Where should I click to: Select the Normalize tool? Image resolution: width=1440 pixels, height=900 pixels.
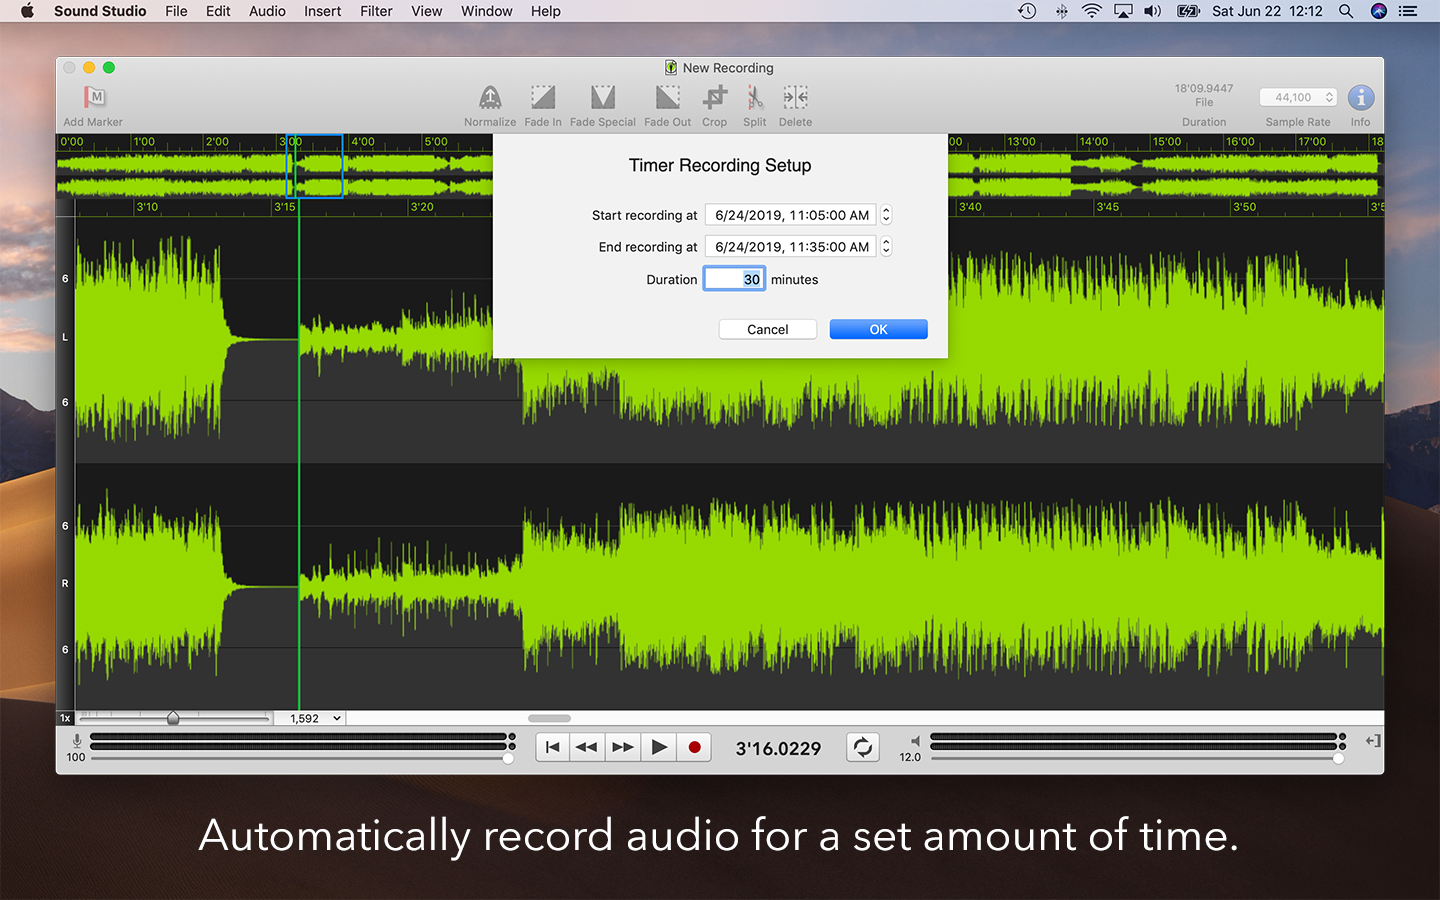(490, 98)
